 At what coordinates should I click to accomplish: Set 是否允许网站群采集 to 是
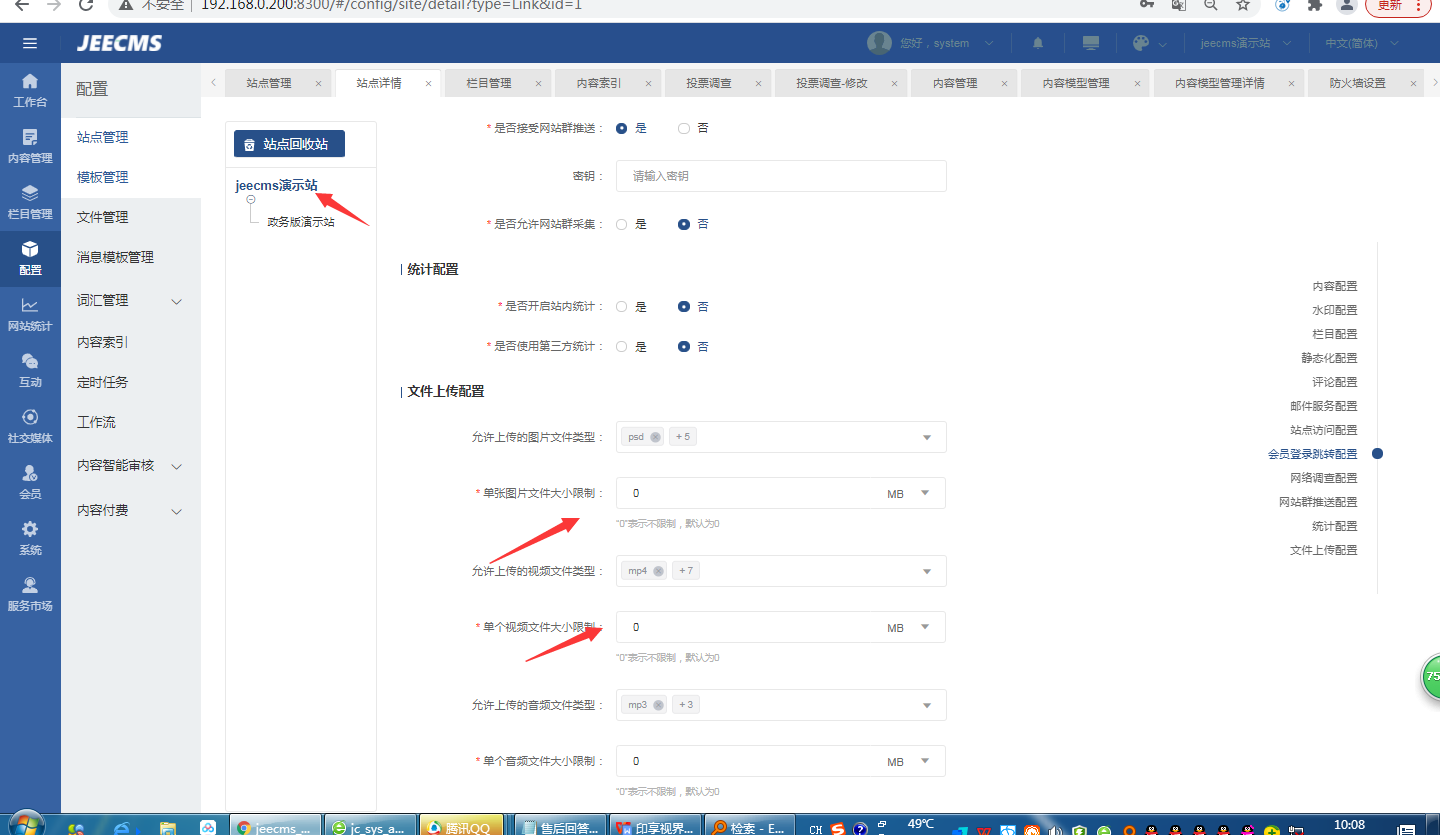622,224
